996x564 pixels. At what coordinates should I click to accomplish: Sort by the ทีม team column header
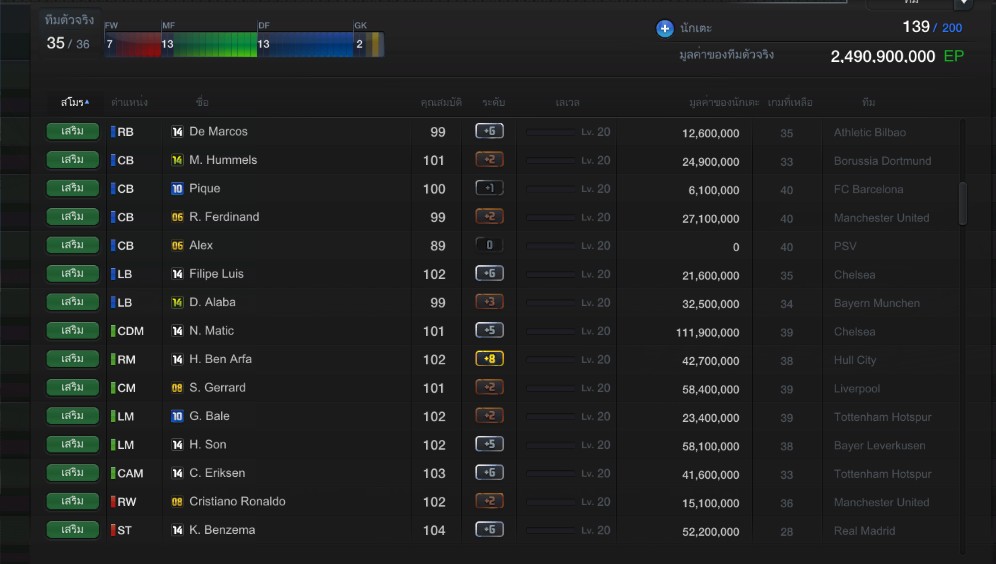pyautogui.click(x=868, y=102)
